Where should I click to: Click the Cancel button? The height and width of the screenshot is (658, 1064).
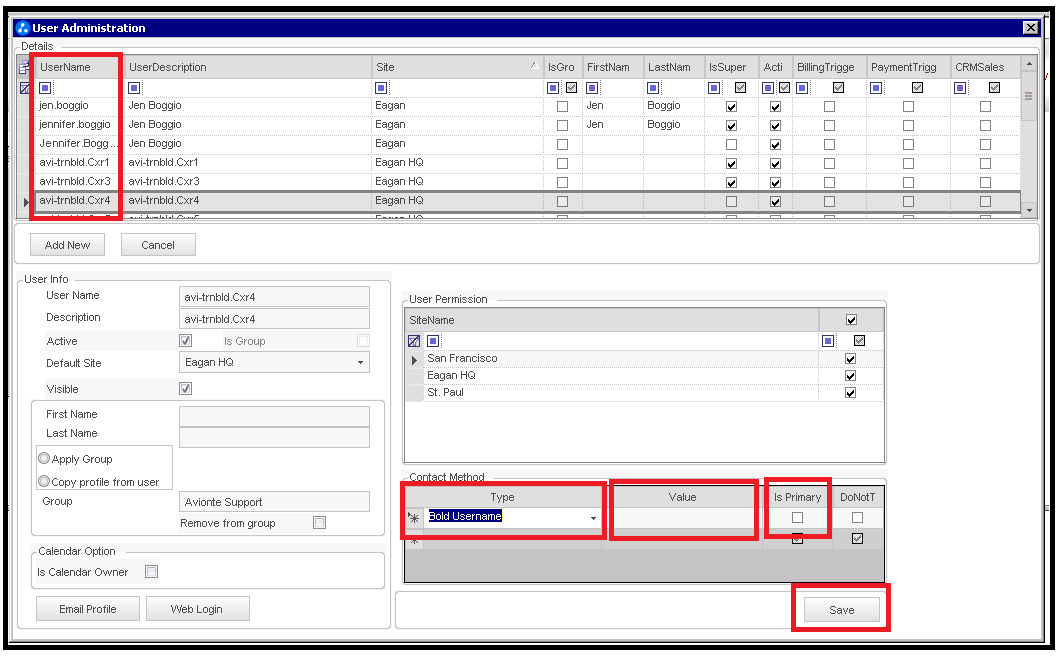pyautogui.click(x=158, y=245)
